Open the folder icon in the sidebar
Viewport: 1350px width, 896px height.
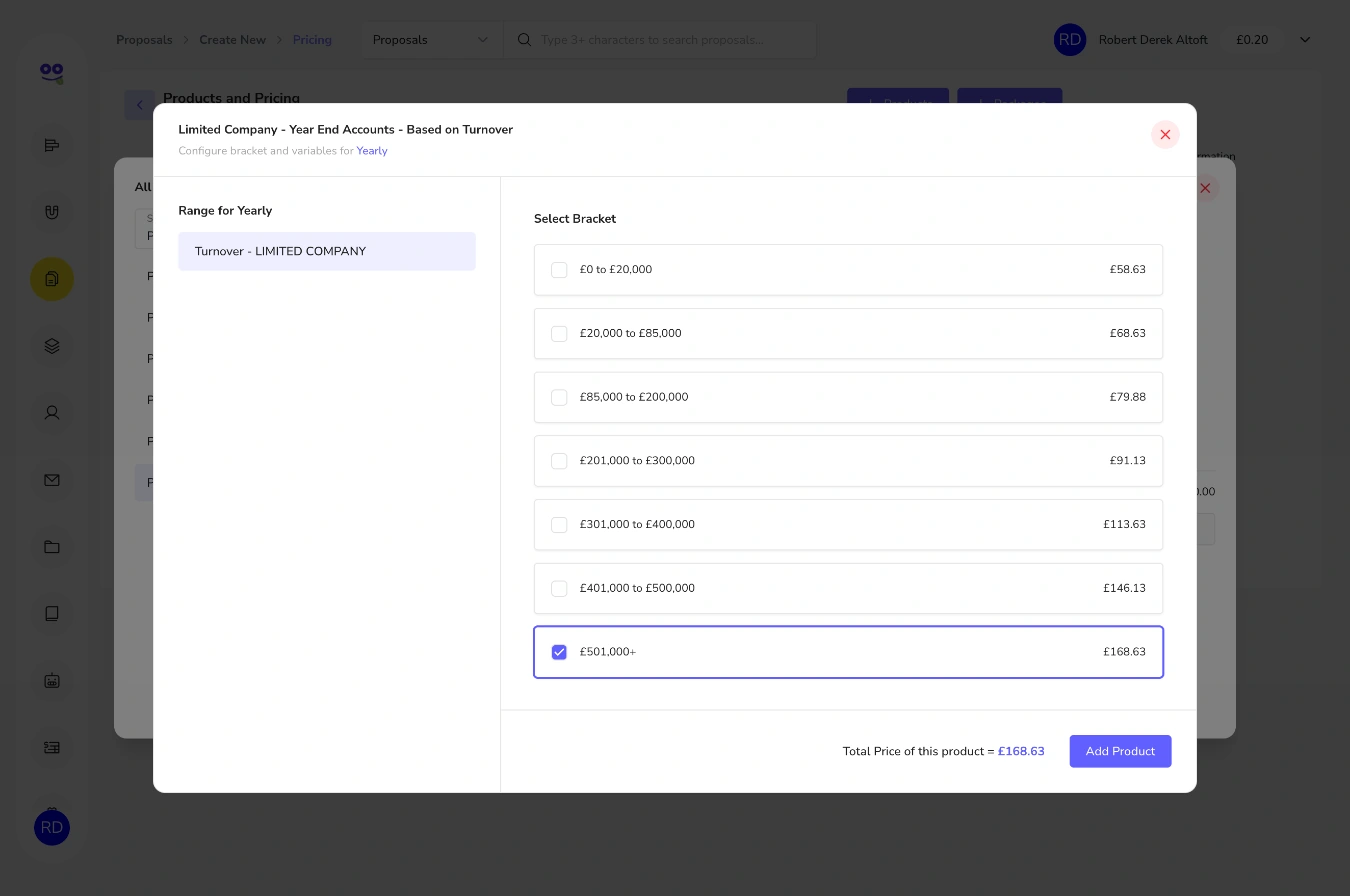[52, 547]
